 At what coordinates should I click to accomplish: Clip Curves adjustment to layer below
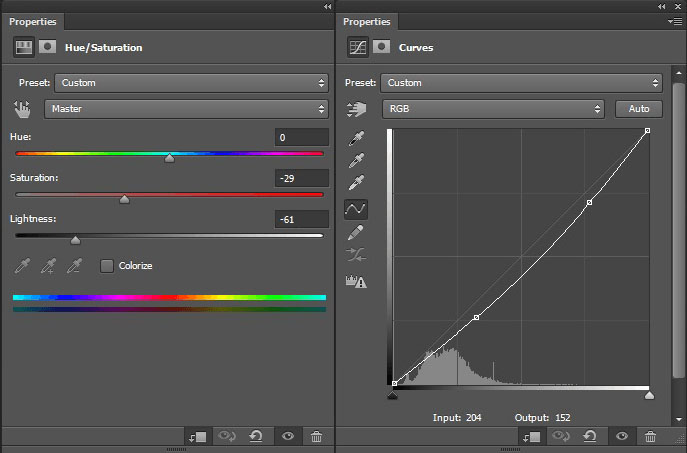(x=532, y=436)
